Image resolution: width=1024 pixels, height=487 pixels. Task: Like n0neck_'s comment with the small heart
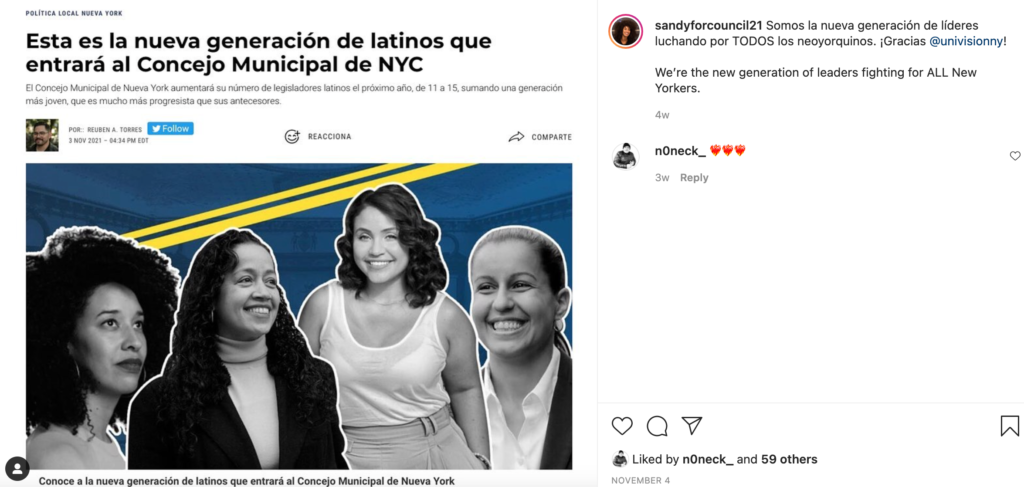coord(1014,156)
